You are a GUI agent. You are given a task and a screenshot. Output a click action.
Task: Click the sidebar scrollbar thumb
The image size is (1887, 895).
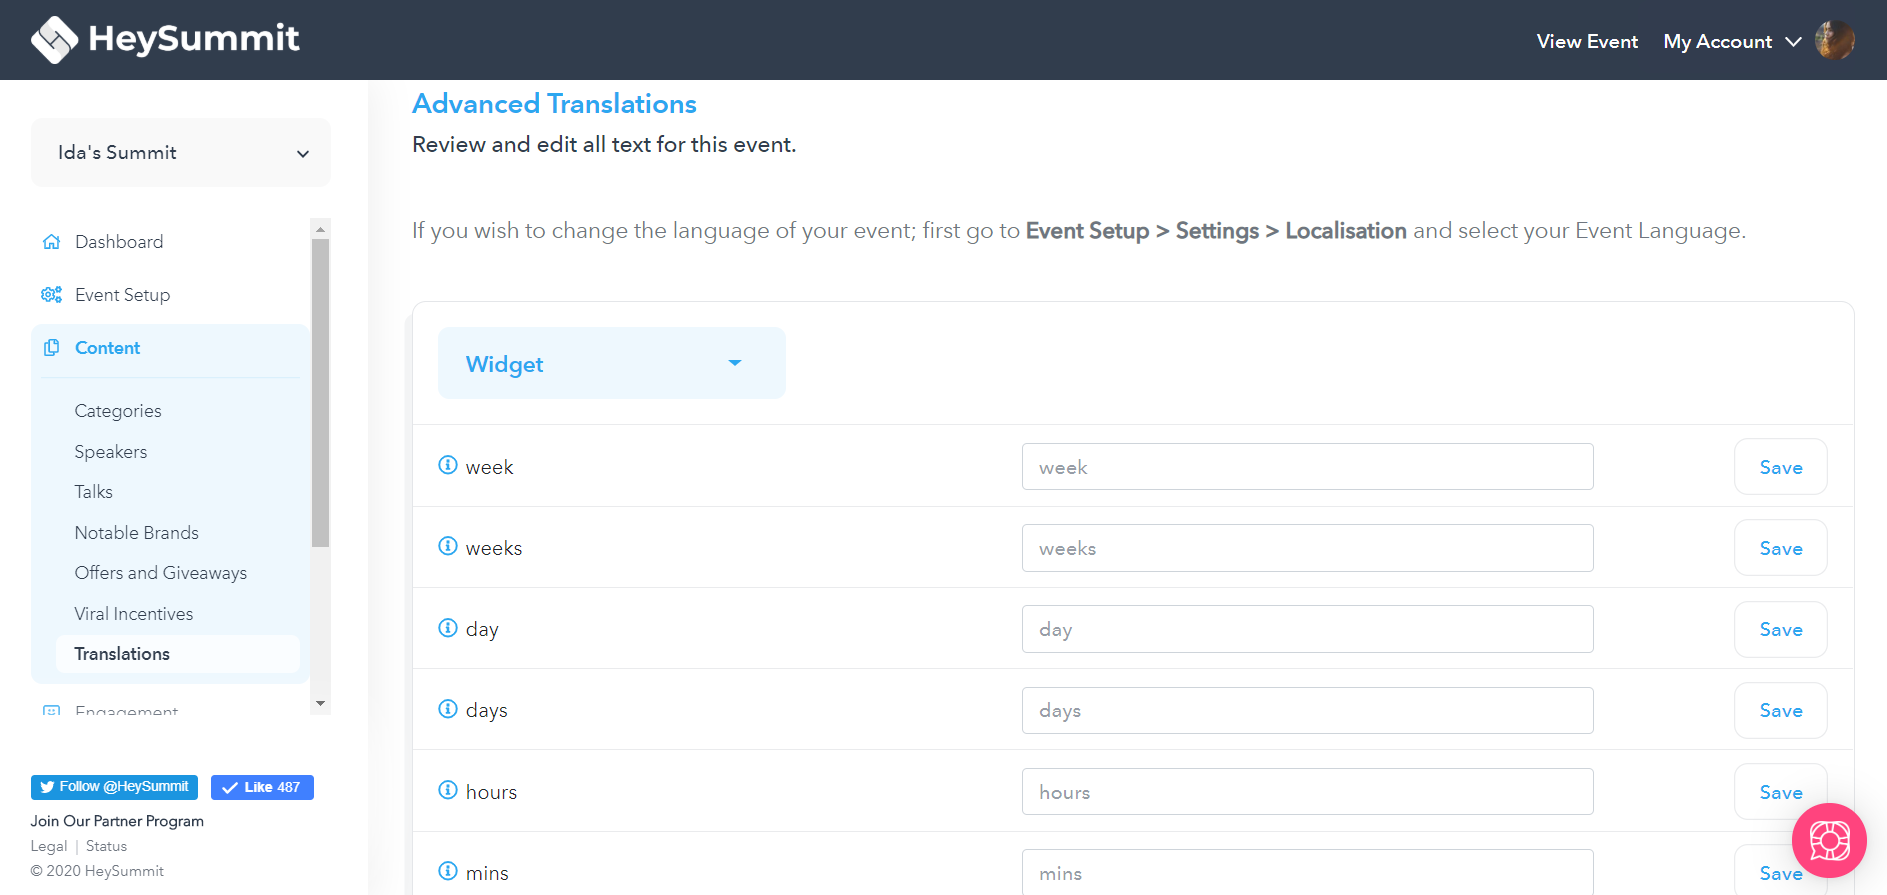(x=320, y=392)
